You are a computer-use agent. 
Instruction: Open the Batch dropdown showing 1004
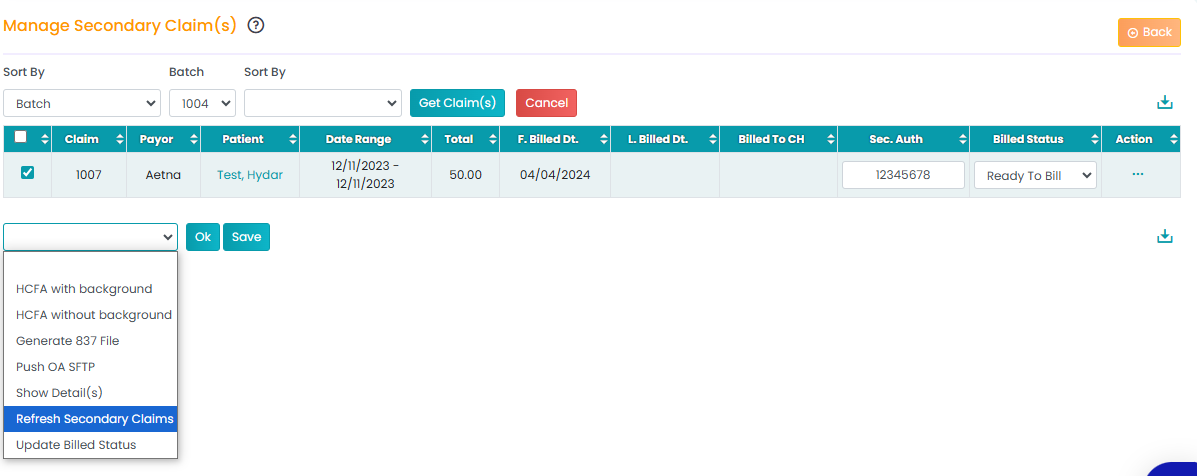point(202,103)
